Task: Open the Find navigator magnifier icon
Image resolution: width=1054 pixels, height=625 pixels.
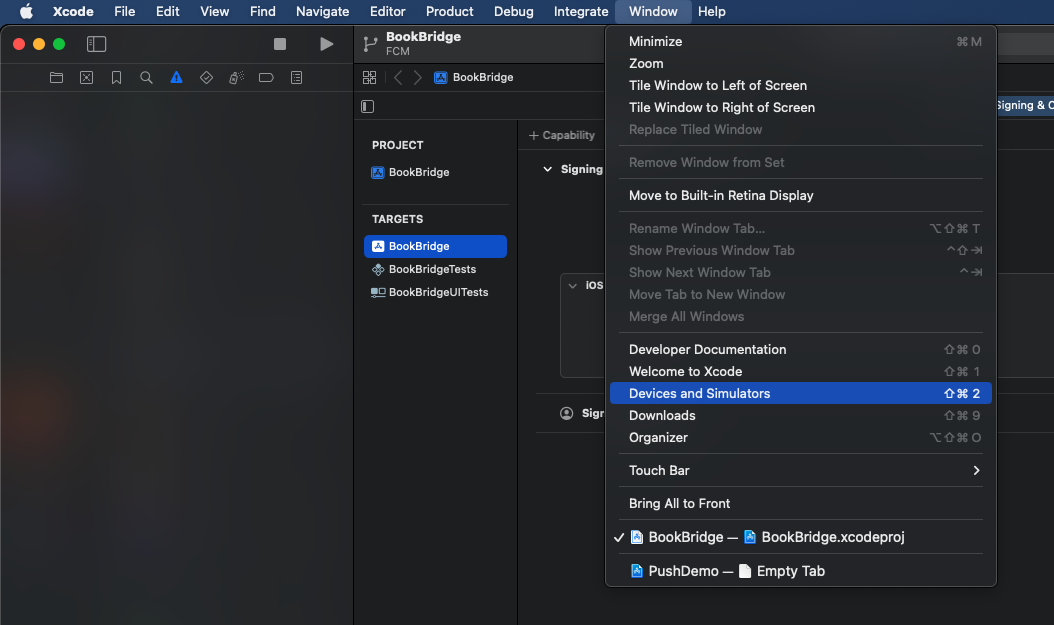Action: pyautogui.click(x=147, y=78)
